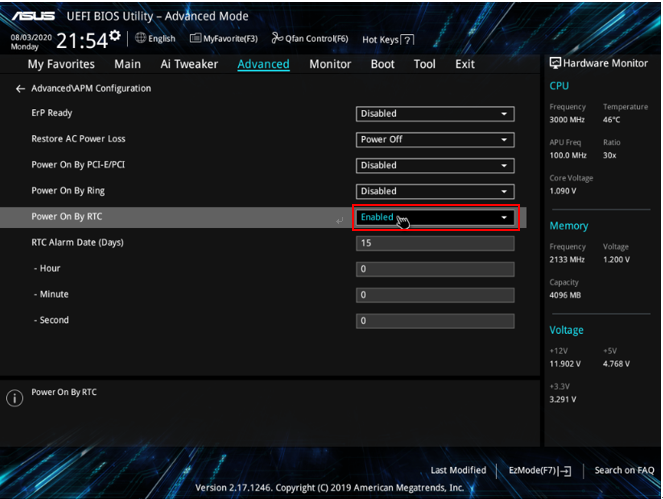Select the Advanced tab
Screen dimensions: 663x499
[263, 64]
